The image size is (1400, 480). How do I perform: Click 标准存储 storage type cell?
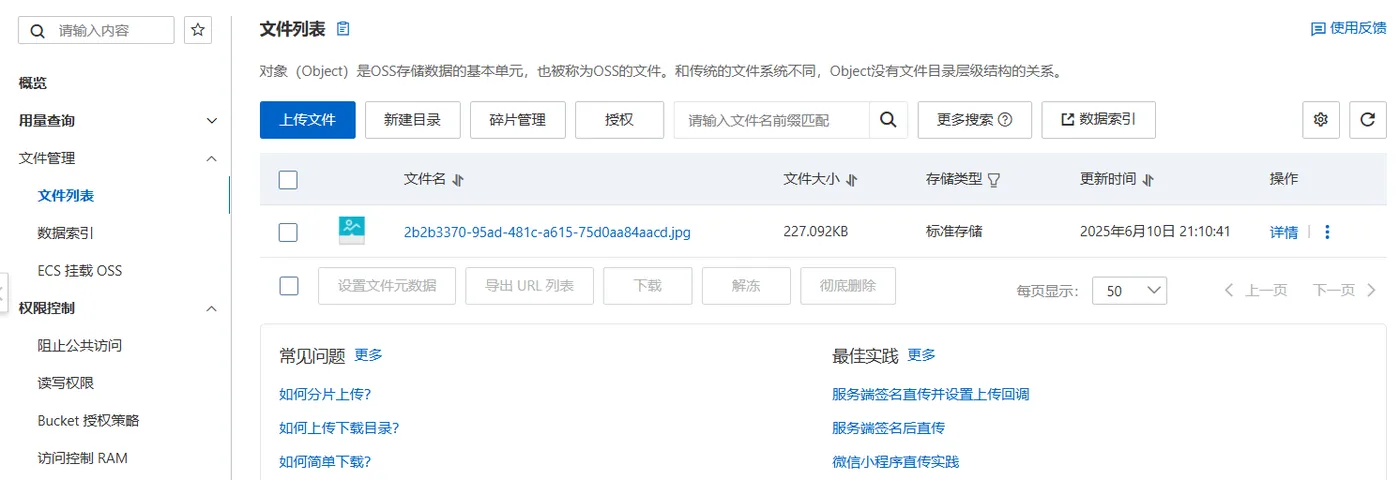[954, 232]
